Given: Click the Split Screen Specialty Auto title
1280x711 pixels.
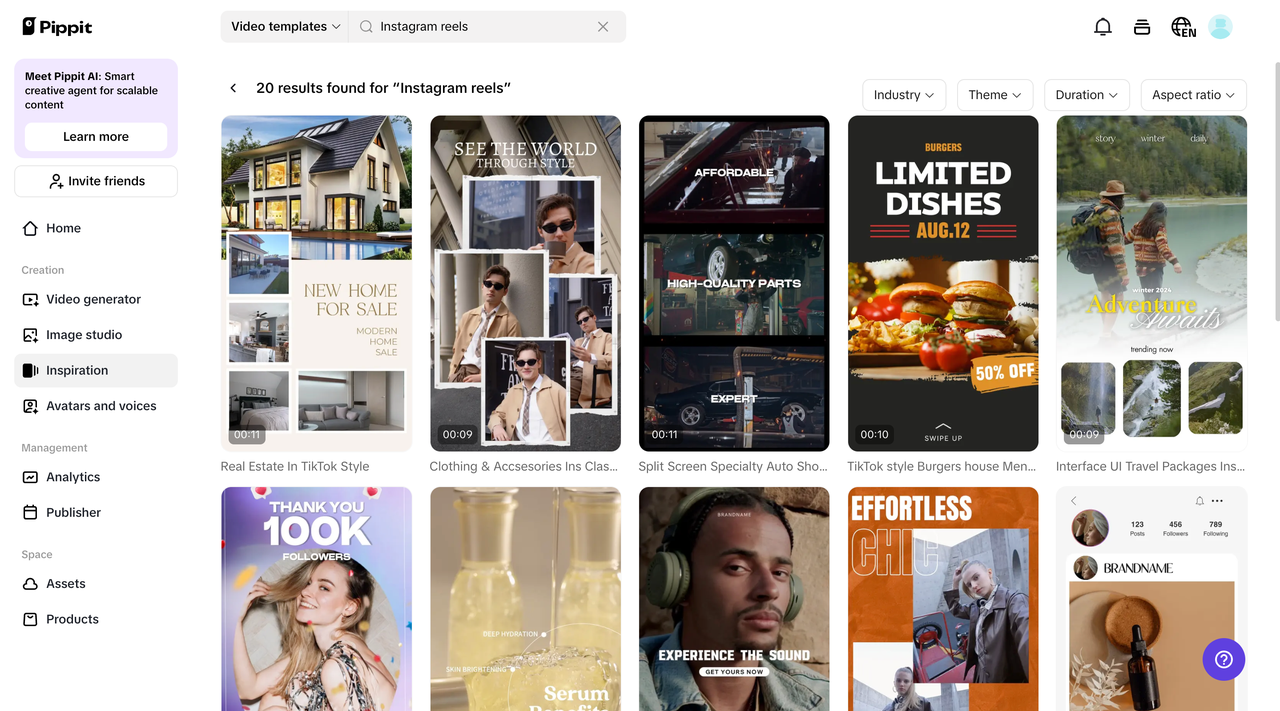Looking at the screenshot, I should [733, 466].
